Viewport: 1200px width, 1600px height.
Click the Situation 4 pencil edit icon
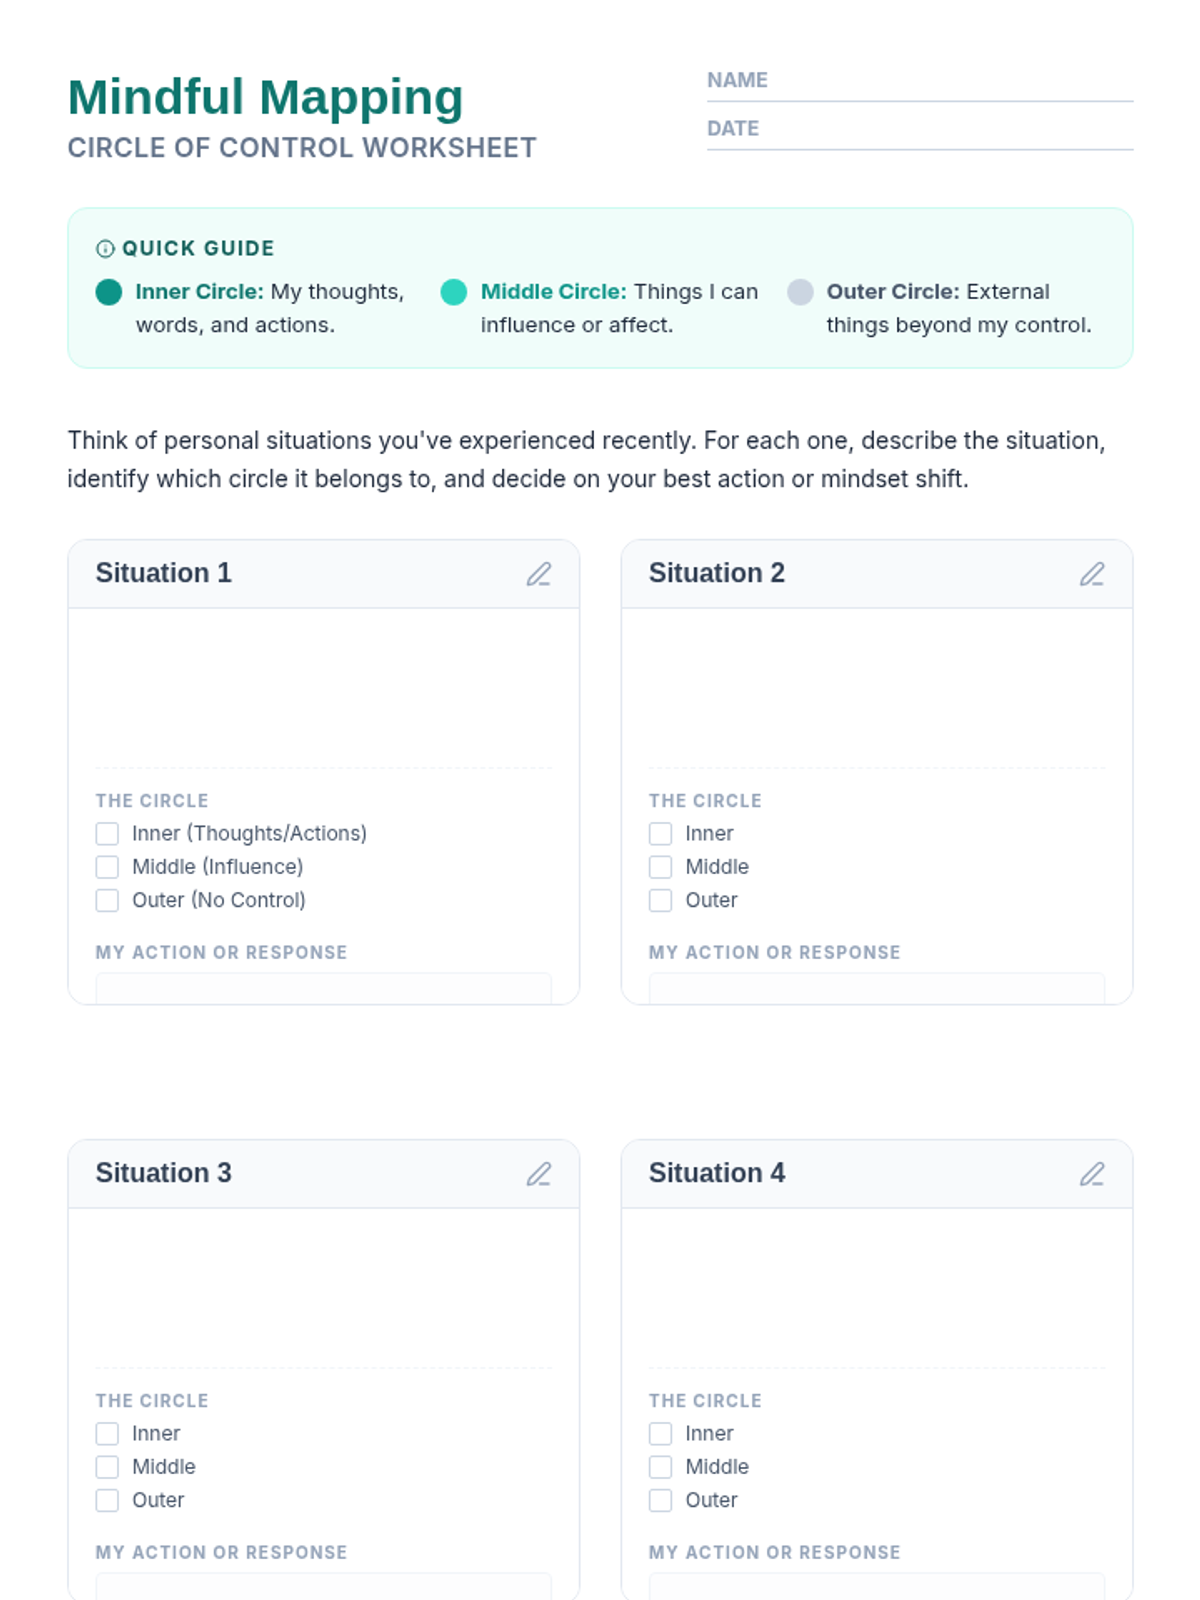[1092, 1174]
